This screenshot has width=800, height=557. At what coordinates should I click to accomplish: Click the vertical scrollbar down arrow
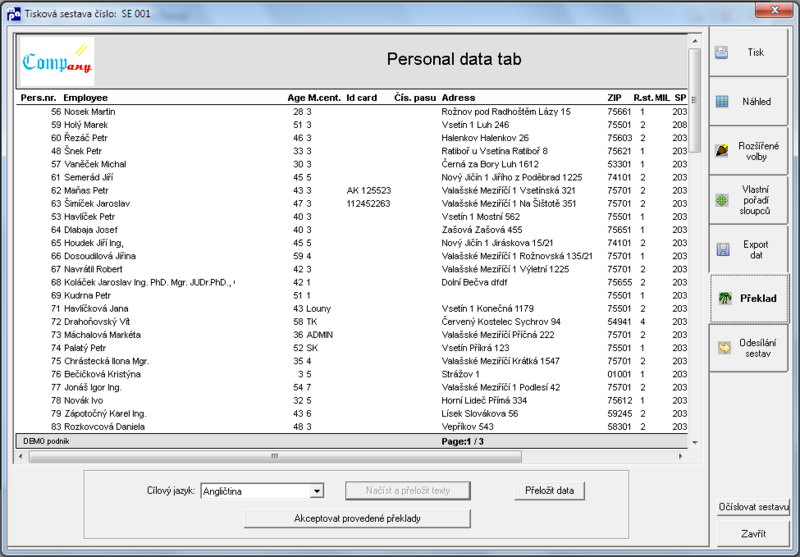[x=695, y=442]
